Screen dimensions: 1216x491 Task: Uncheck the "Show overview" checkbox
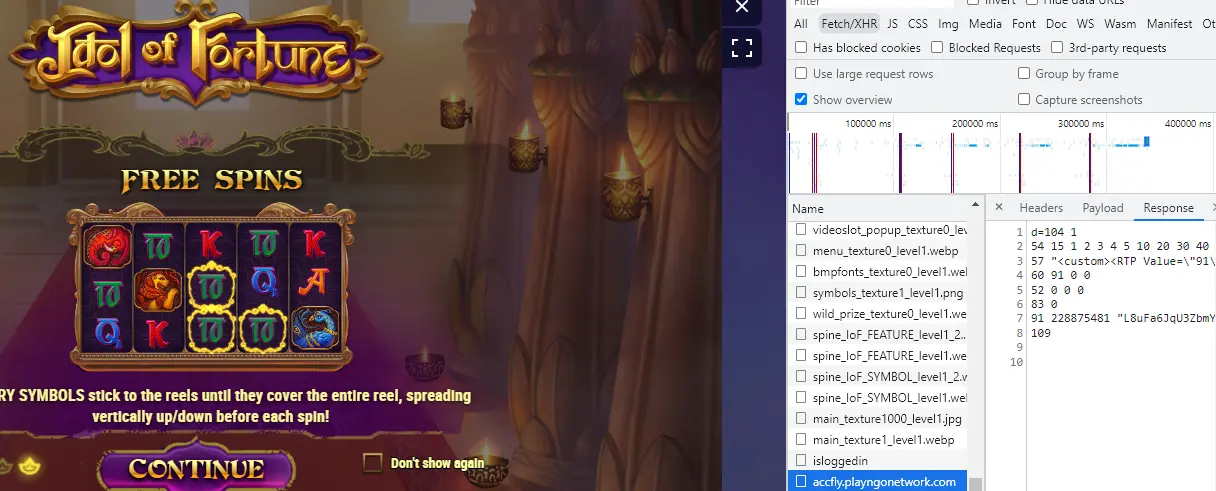801,100
